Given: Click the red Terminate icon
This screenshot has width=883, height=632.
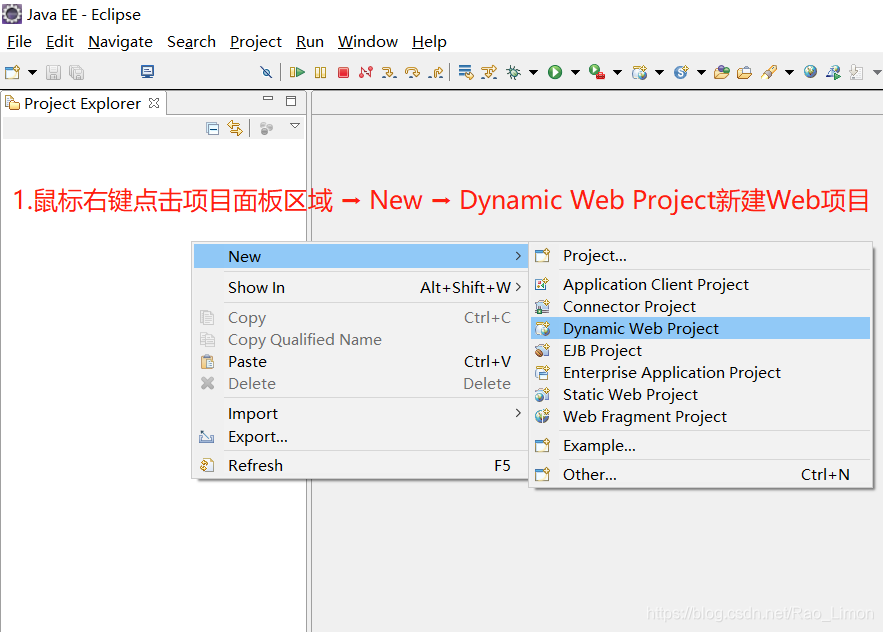Looking at the screenshot, I should pyautogui.click(x=343, y=72).
